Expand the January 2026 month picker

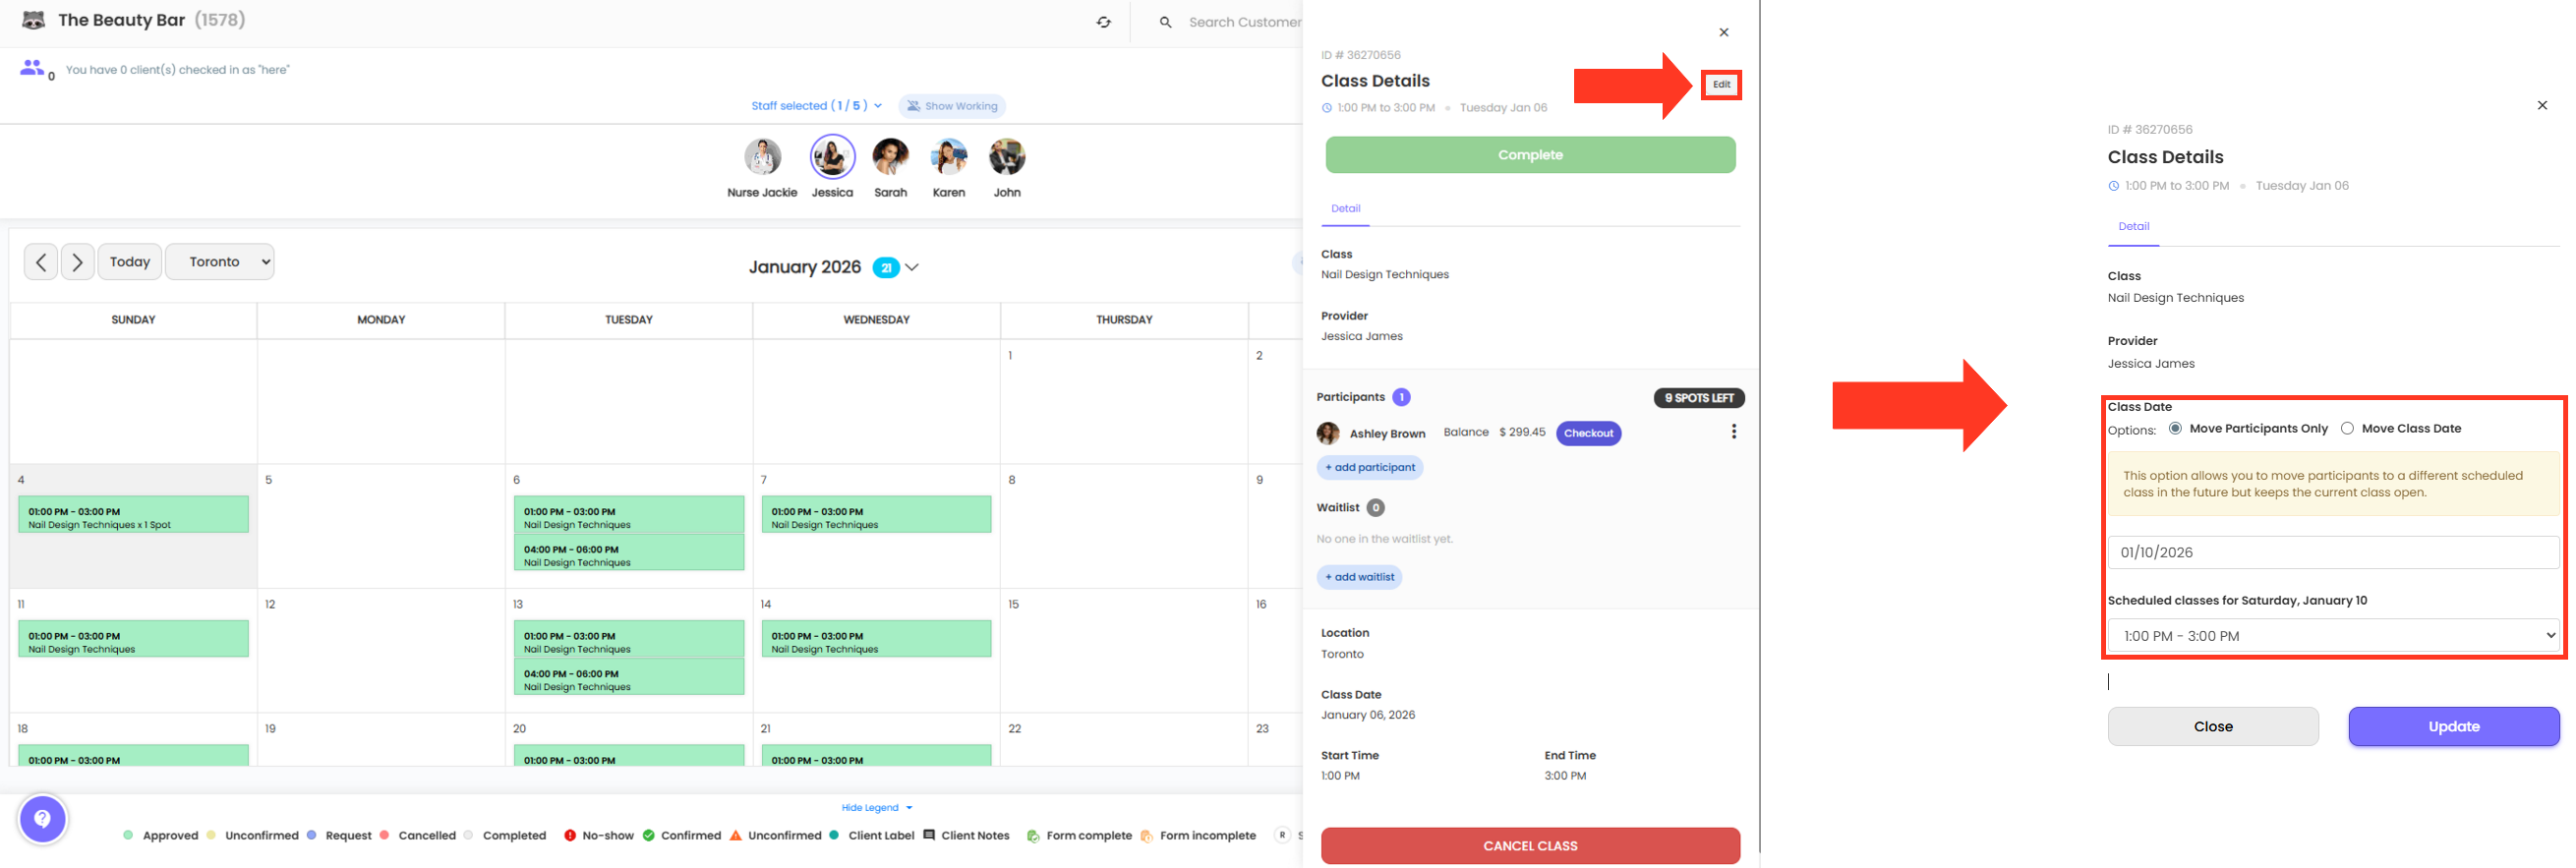pos(912,267)
